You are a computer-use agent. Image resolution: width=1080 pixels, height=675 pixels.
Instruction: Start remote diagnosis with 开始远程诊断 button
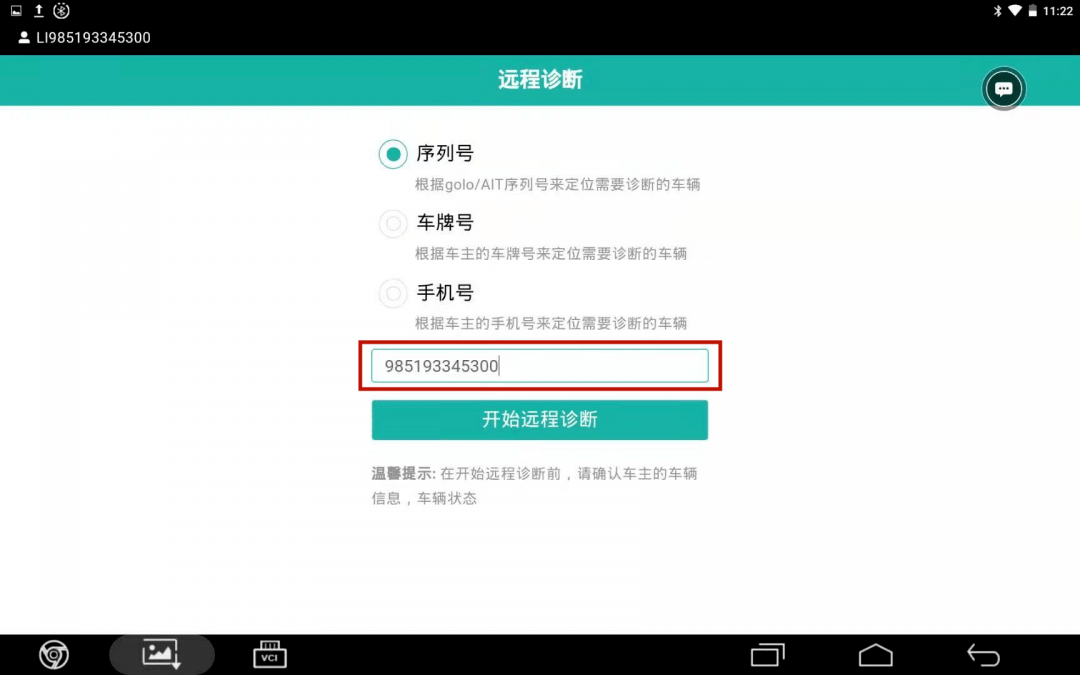(539, 420)
